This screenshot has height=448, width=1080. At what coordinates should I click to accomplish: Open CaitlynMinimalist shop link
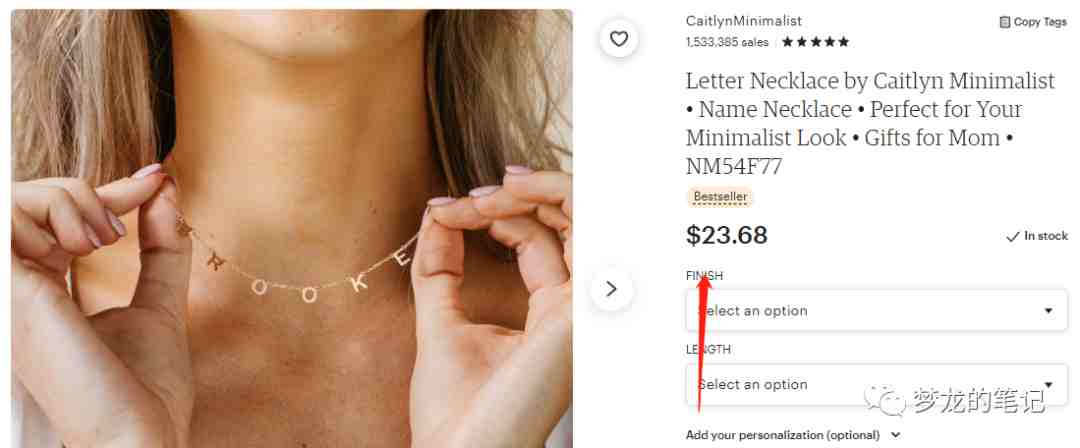coord(744,21)
